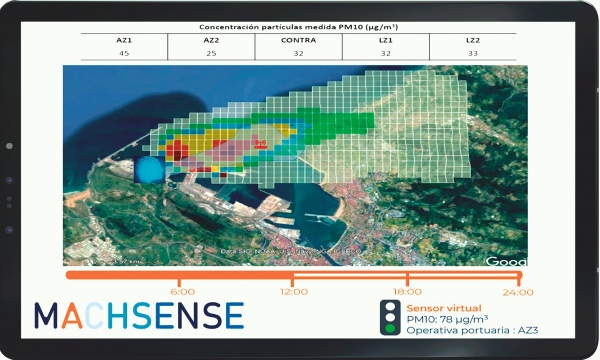Click Operativa portuaria : AZ3 text
This screenshot has width=600, height=360.
(472, 330)
